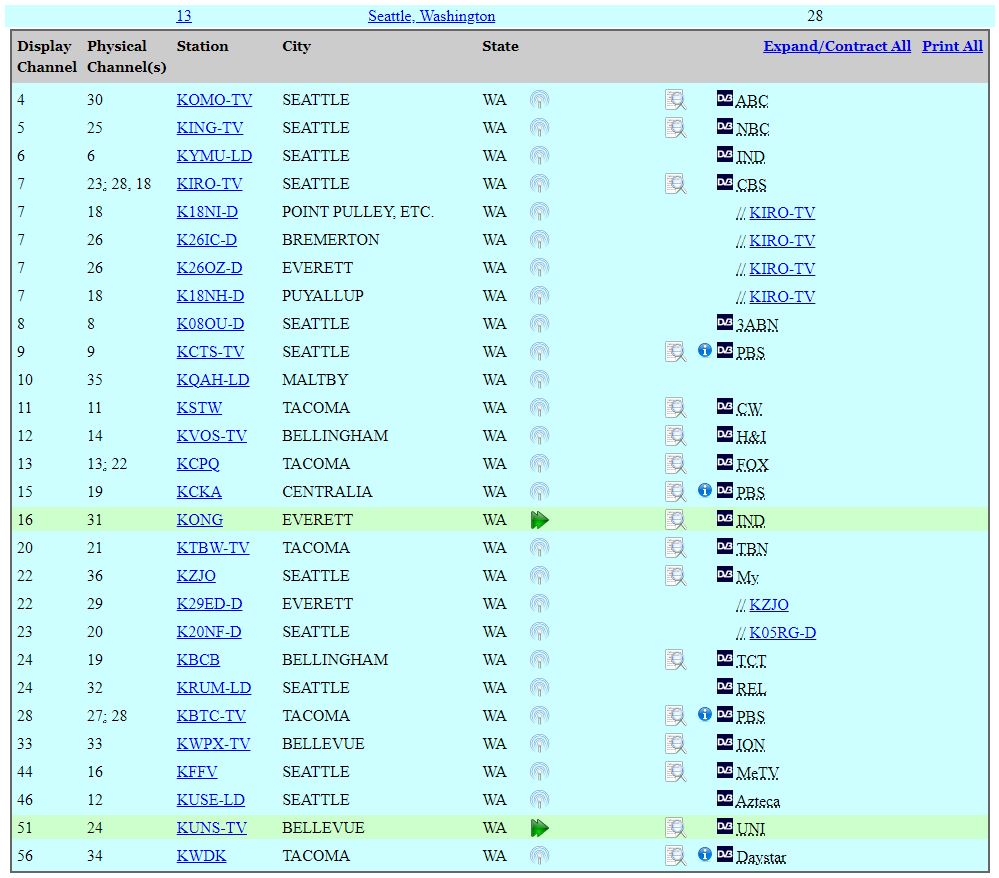Click the green arrow icon in the KONG row
999x878 pixels.
pyautogui.click(x=540, y=520)
